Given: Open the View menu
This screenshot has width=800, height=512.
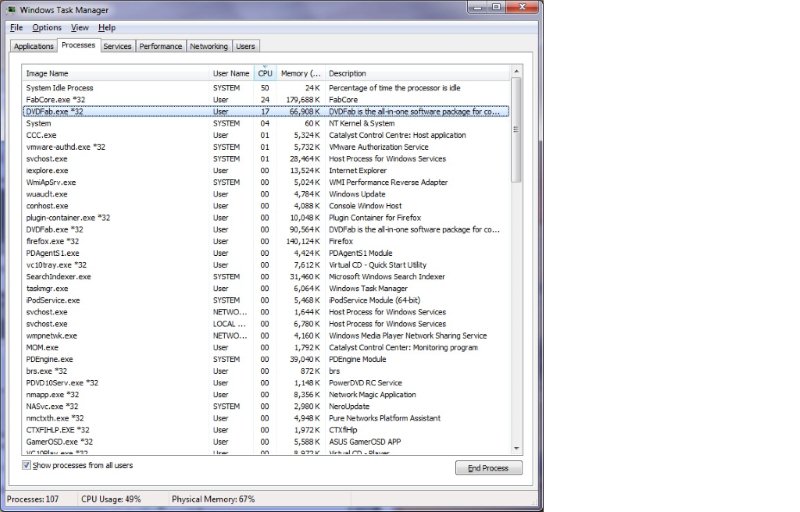Looking at the screenshot, I should [x=80, y=28].
